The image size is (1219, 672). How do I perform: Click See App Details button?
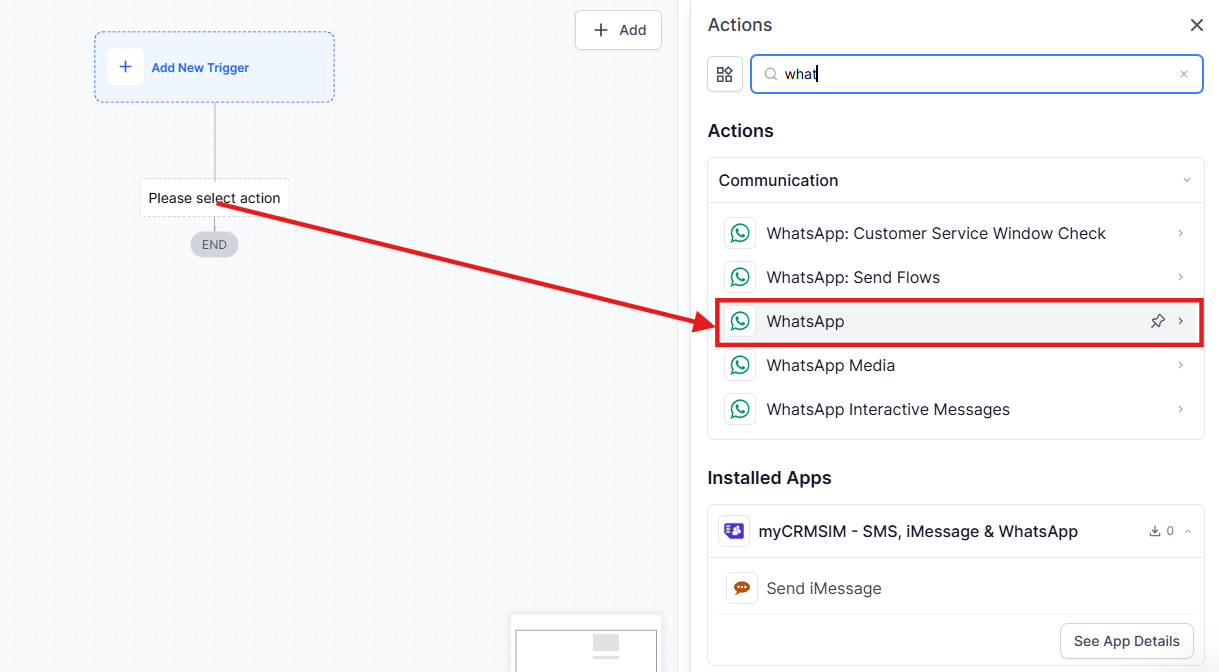[1126, 641]
